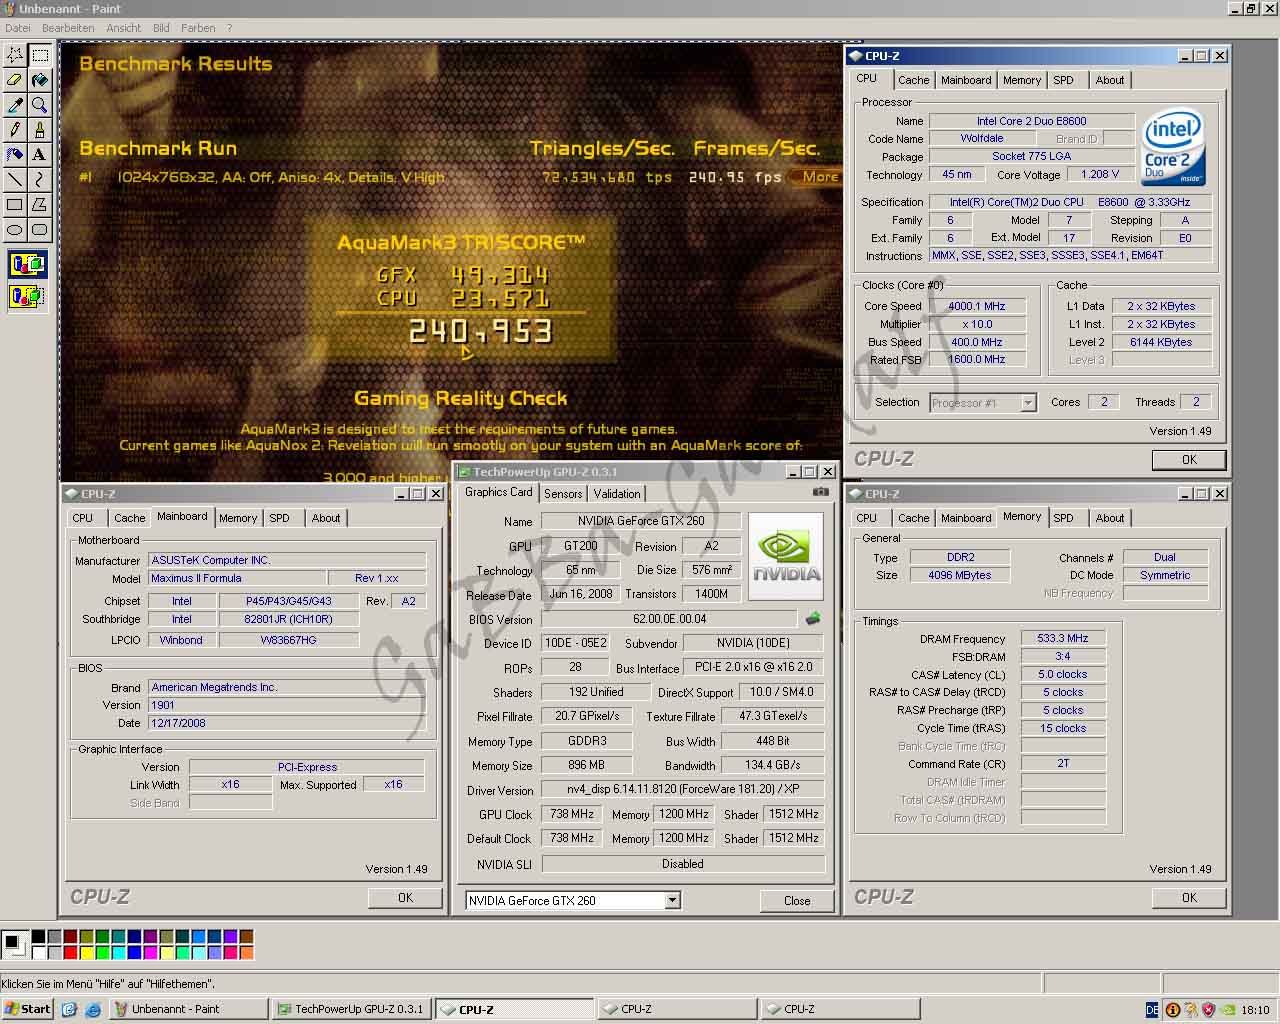Click the DRAM Frequency value 533.3 MHz
The height and width of the screenshot is (1024, 1280).
pyautogui.click(x=1063, y=638)
